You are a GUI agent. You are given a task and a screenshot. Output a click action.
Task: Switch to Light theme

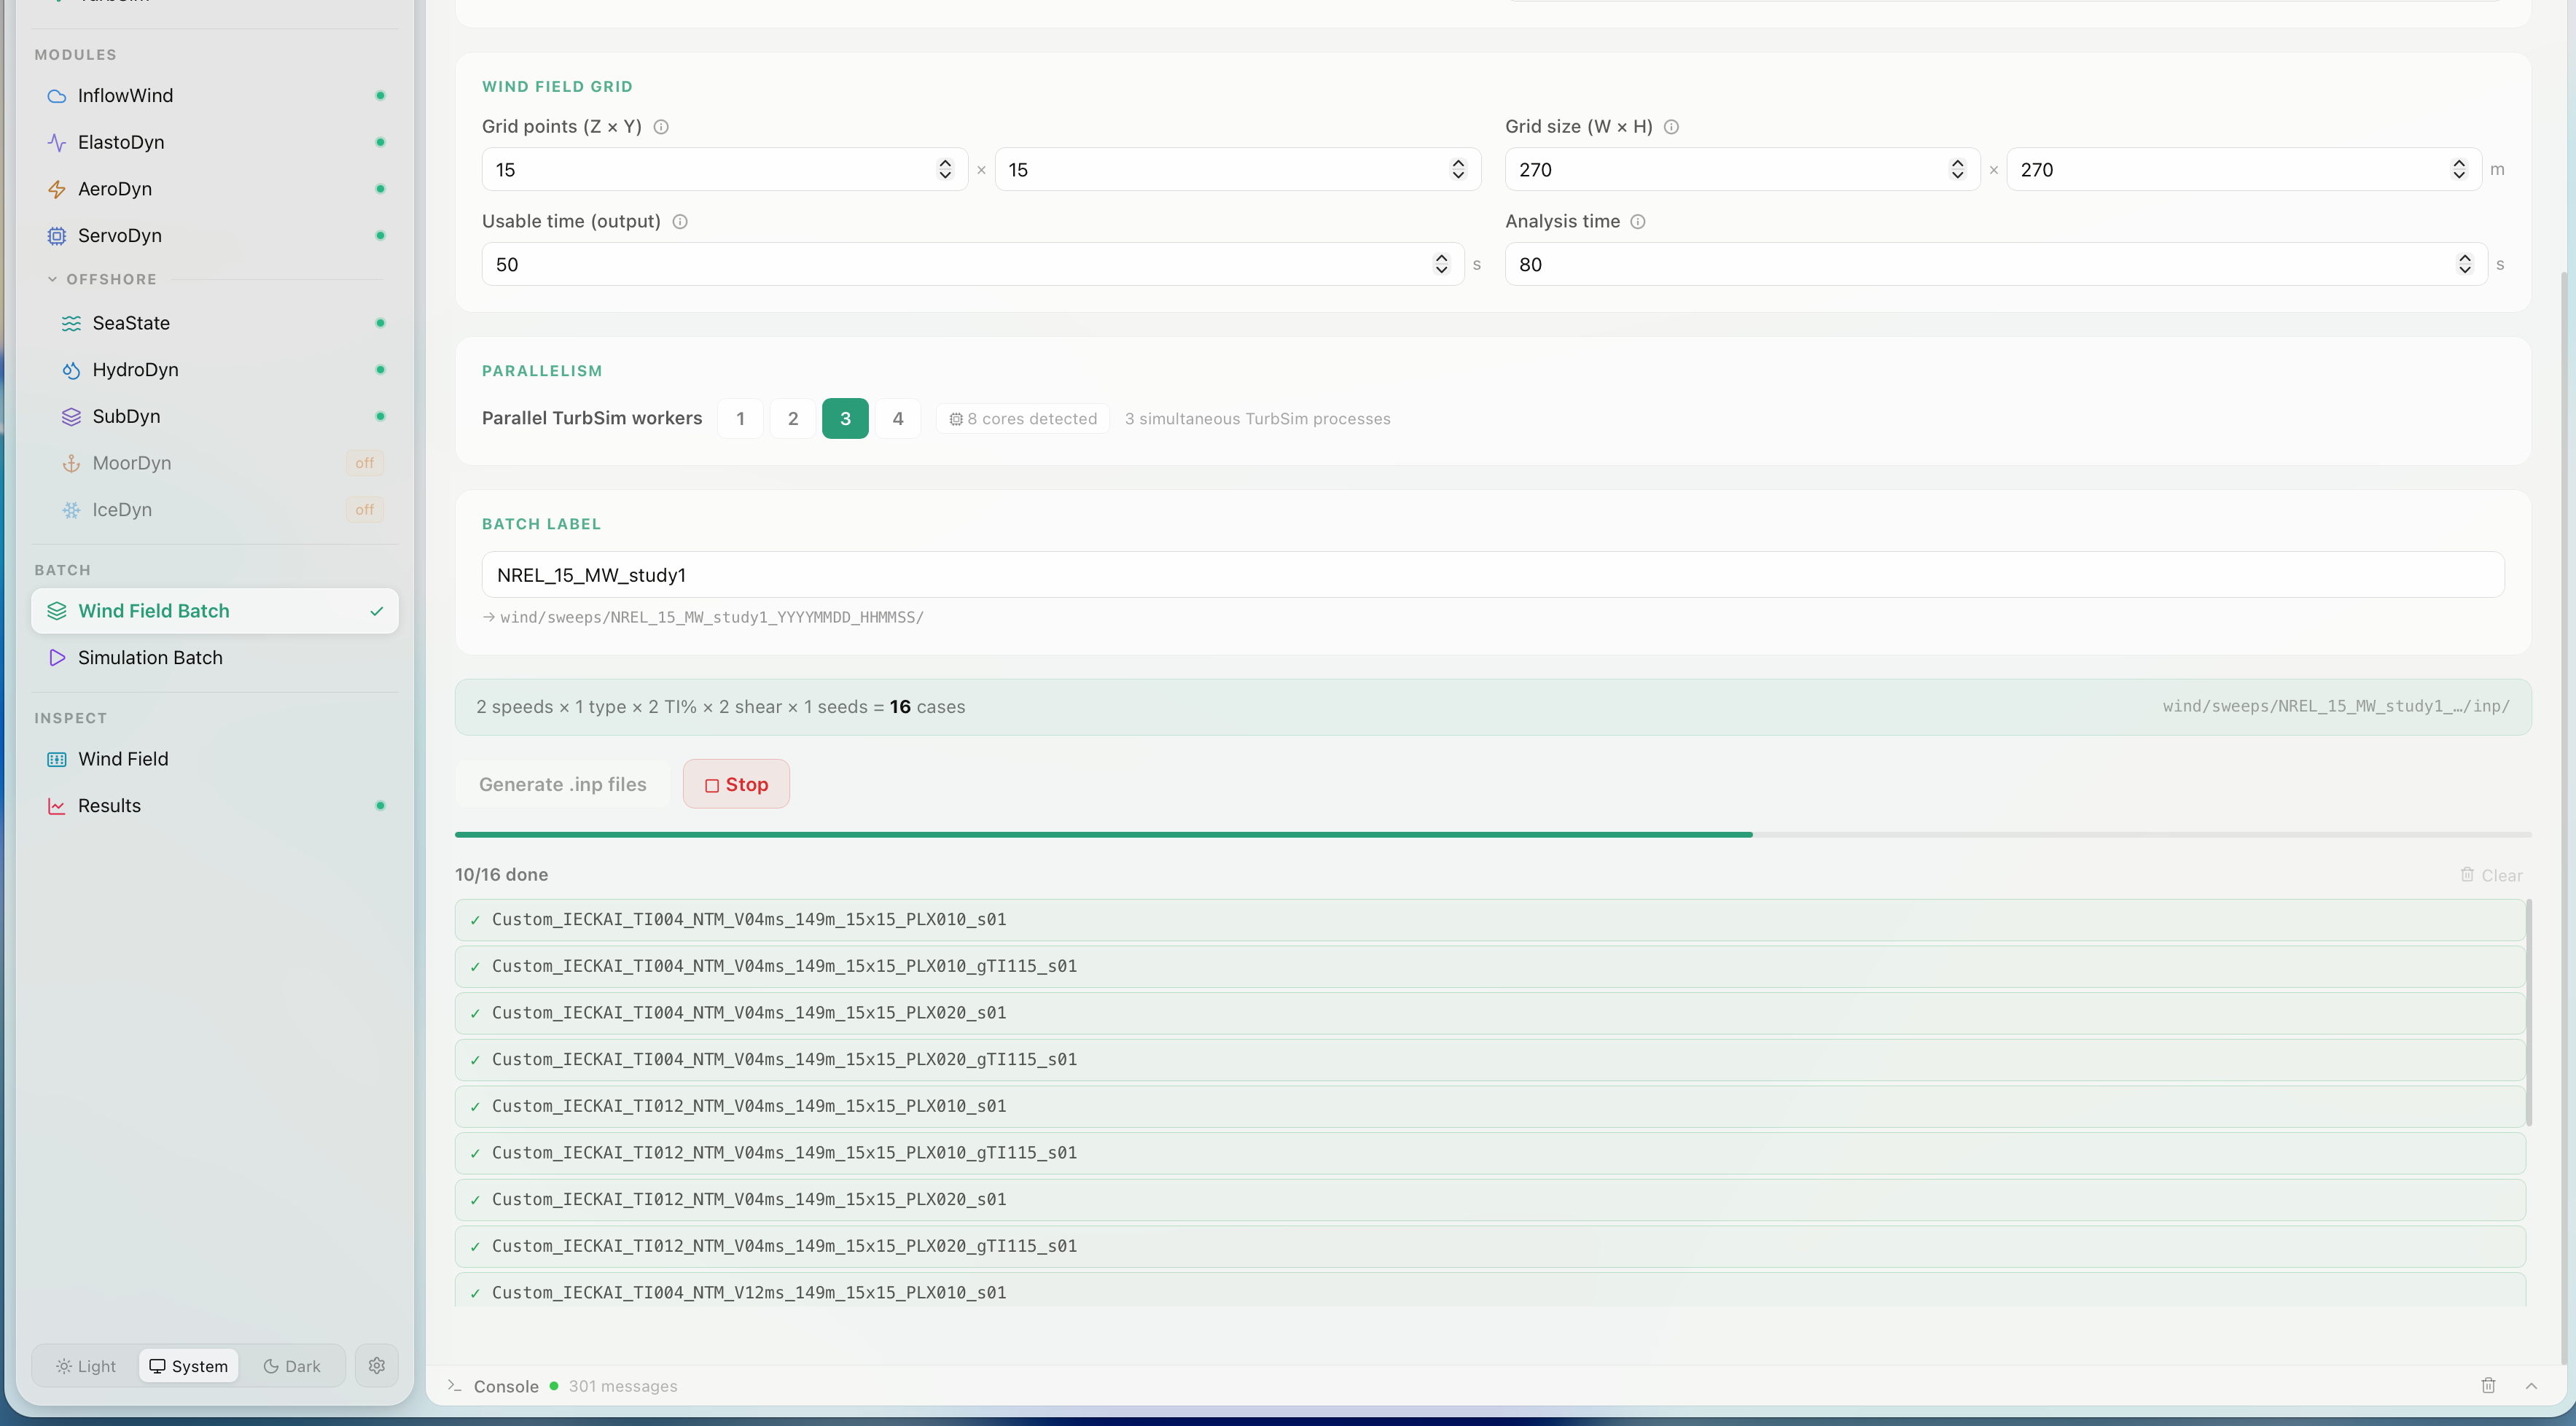click(87, 1366)
